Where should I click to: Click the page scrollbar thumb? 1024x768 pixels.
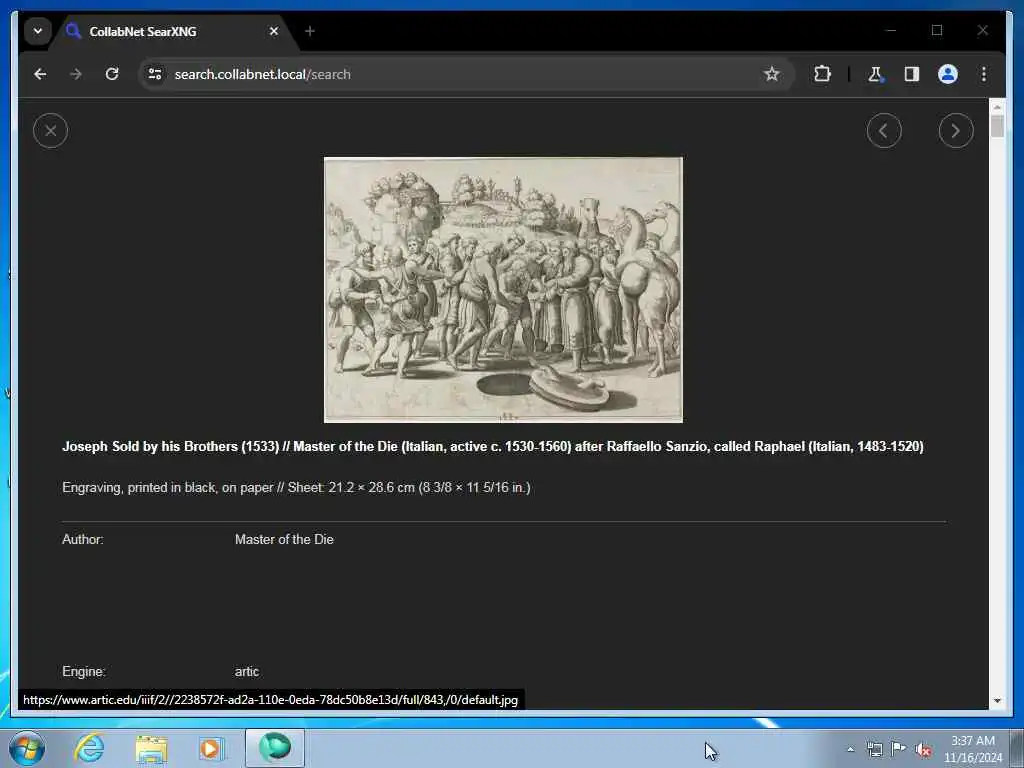tap(997, 125)
